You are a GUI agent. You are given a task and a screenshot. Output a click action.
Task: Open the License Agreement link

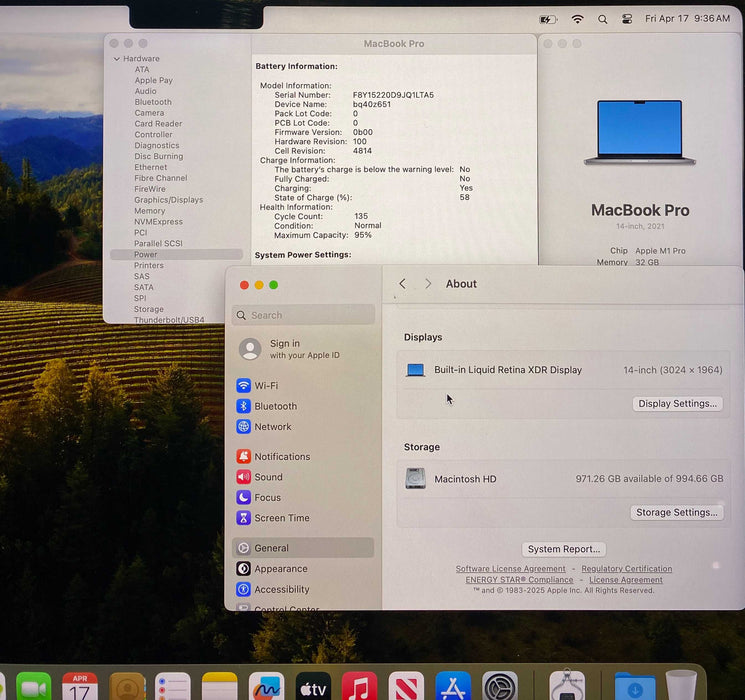click(626, 580)
